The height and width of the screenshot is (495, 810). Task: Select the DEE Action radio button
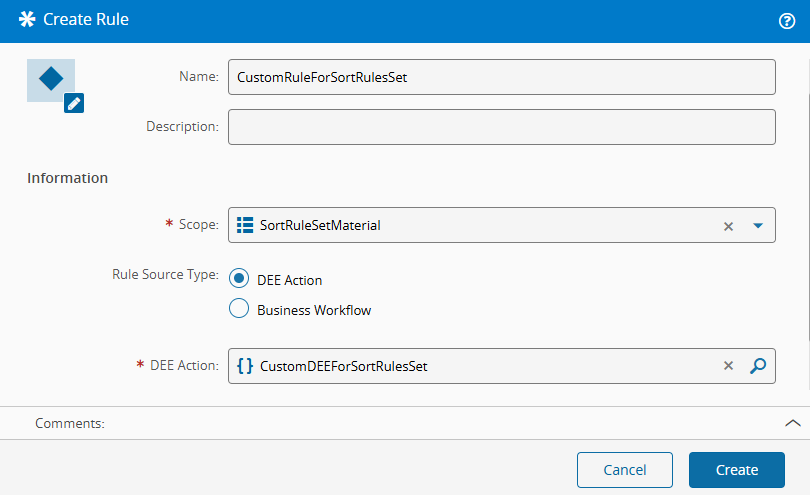pos(239,280)
